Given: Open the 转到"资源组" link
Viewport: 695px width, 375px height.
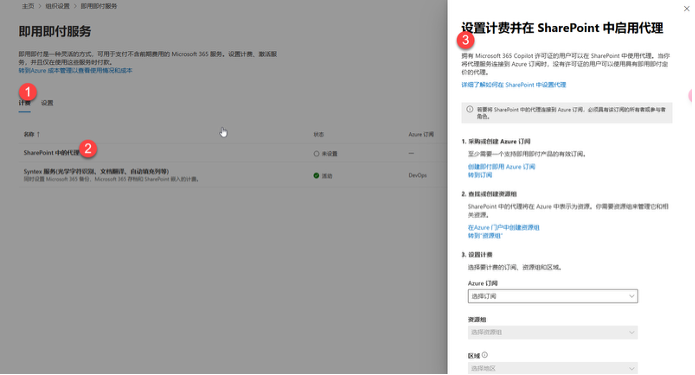Looking at the screenshot, I should 485,236.
